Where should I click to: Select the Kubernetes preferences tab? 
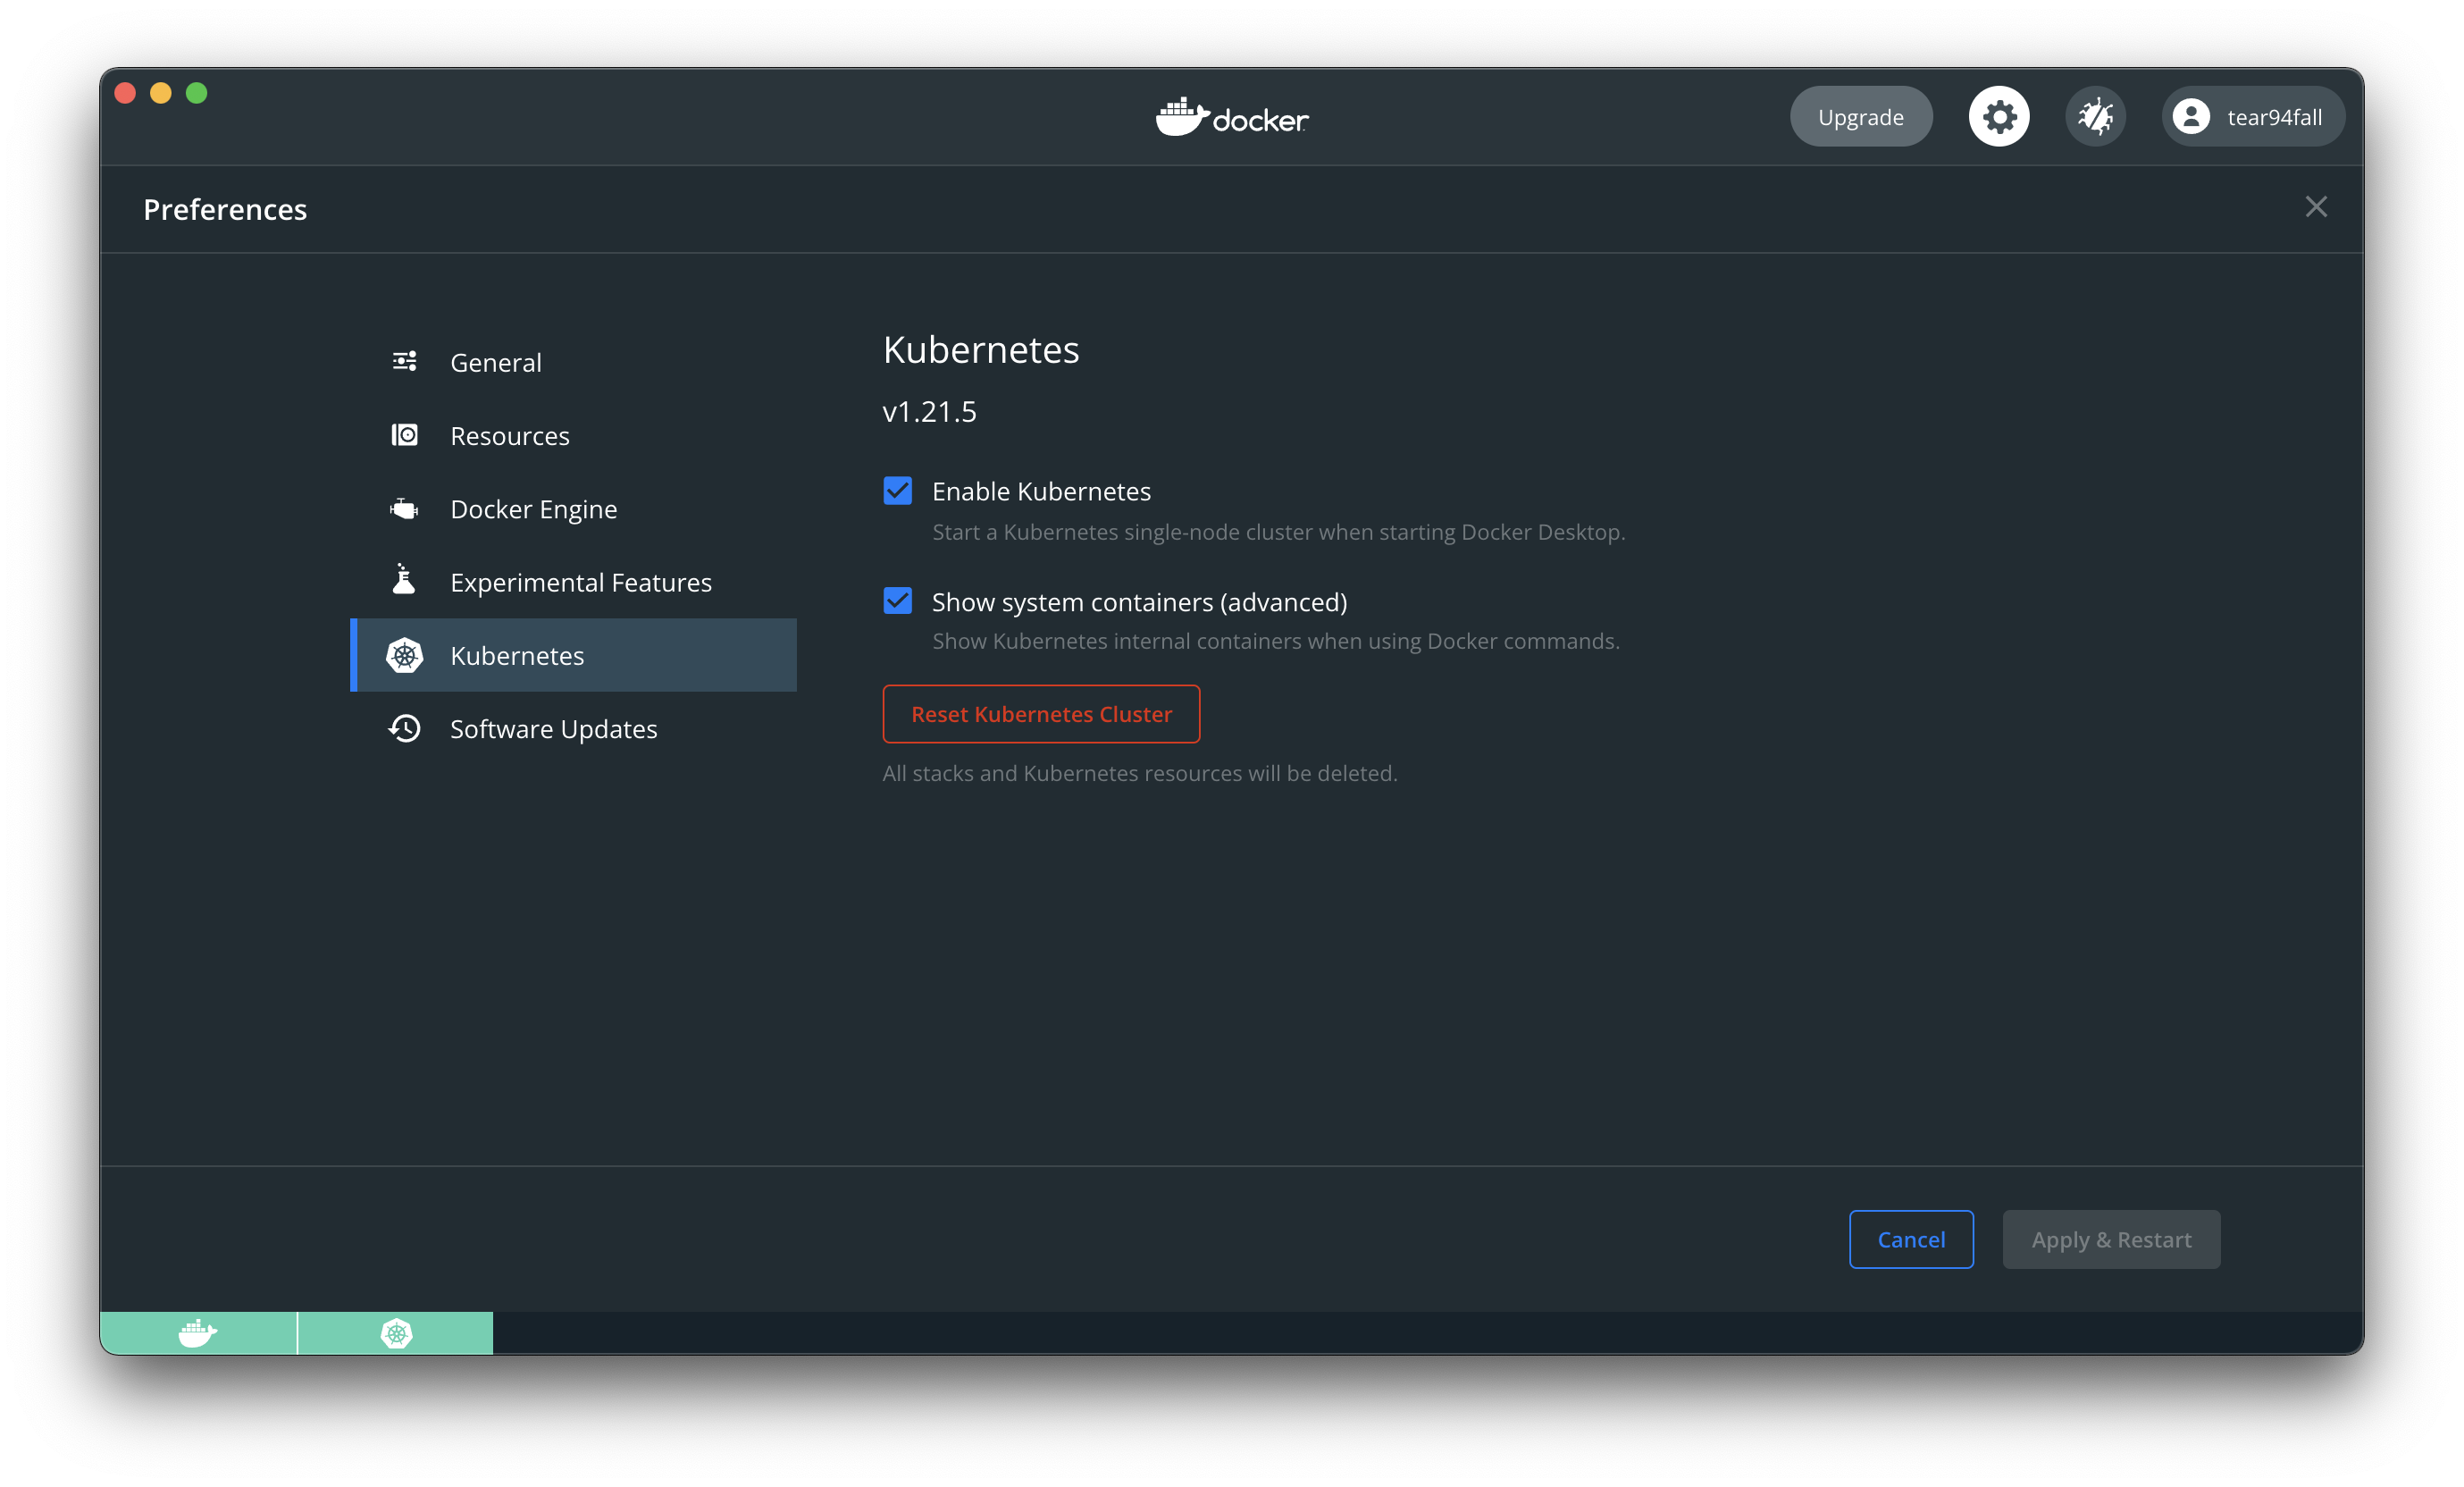point(517,656)
